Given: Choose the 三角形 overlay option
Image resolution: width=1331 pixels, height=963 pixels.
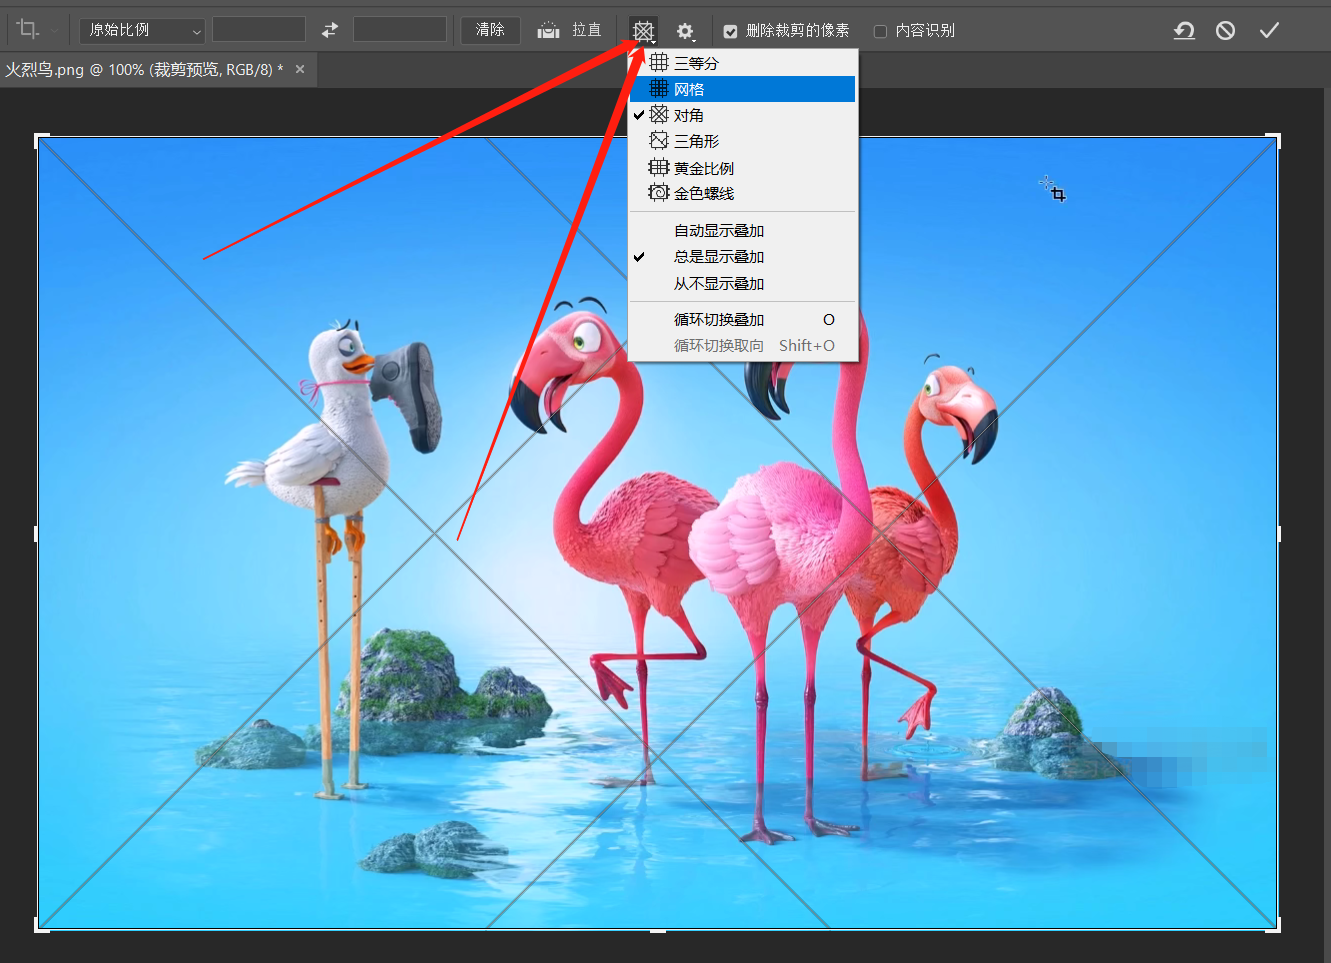Looking at the screenshot, I should point(743,141).
